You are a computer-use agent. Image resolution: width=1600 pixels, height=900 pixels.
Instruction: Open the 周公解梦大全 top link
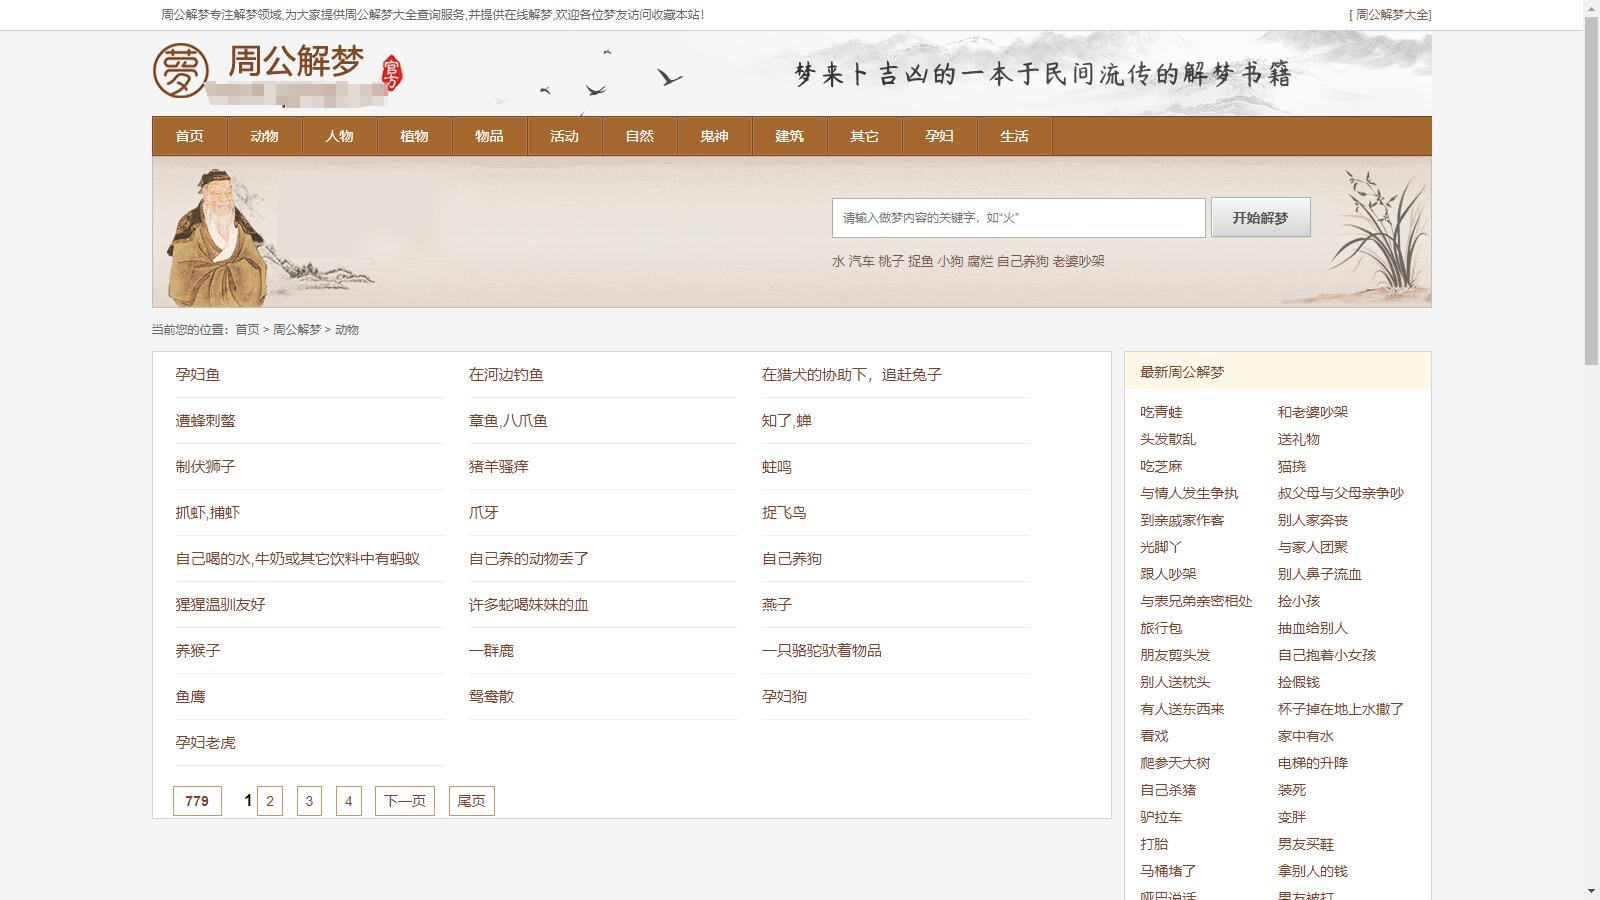(1391, 15)
